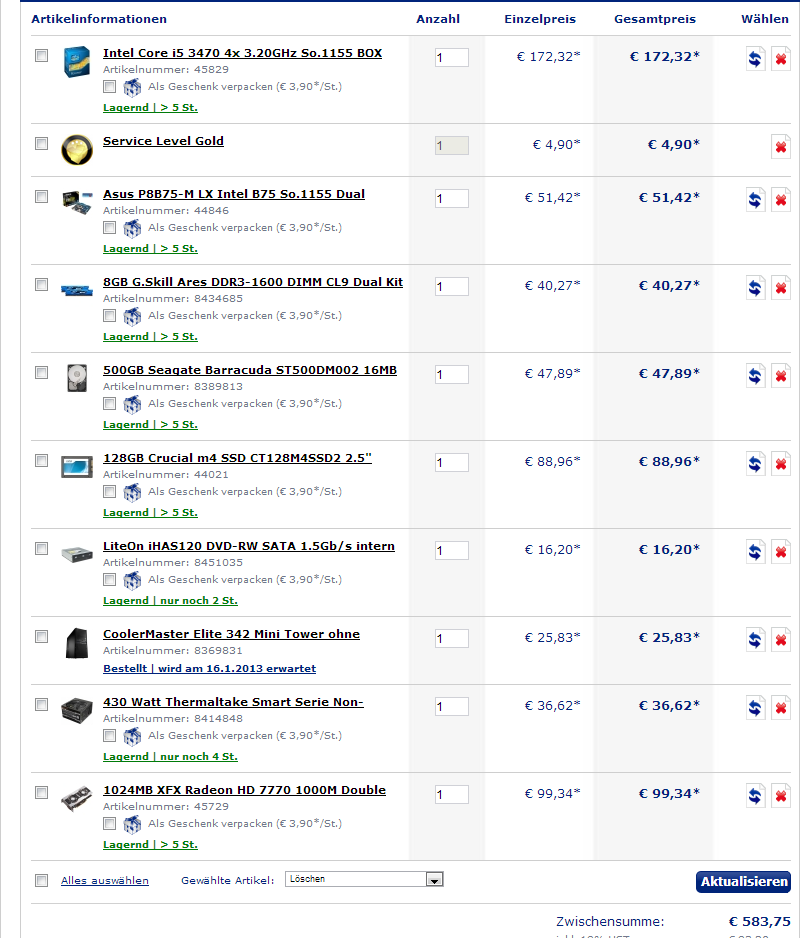
Task: Click refresh icon for Crucial m4 SSD
Action: point(755,464)
